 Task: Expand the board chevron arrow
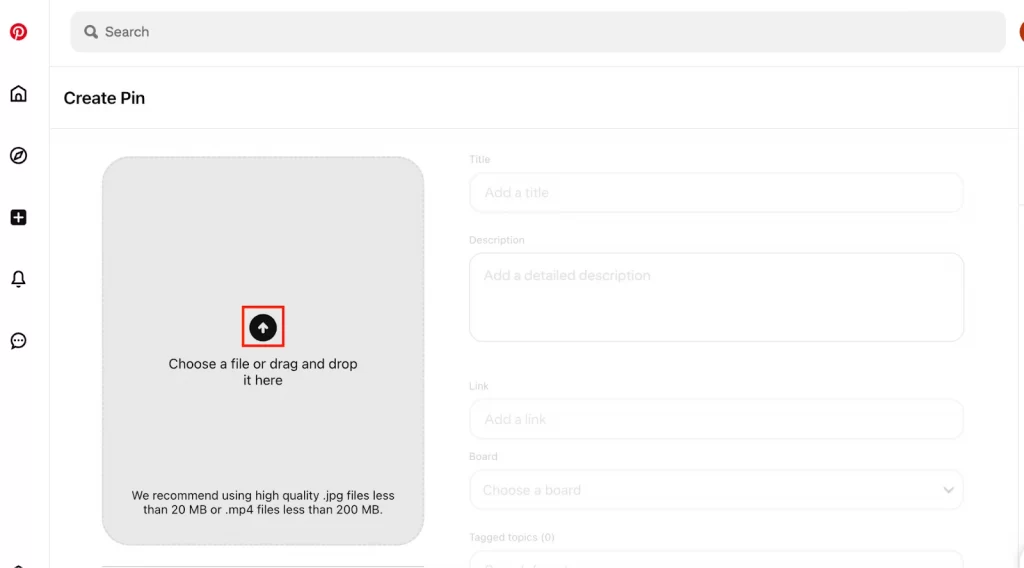point(948,490)
